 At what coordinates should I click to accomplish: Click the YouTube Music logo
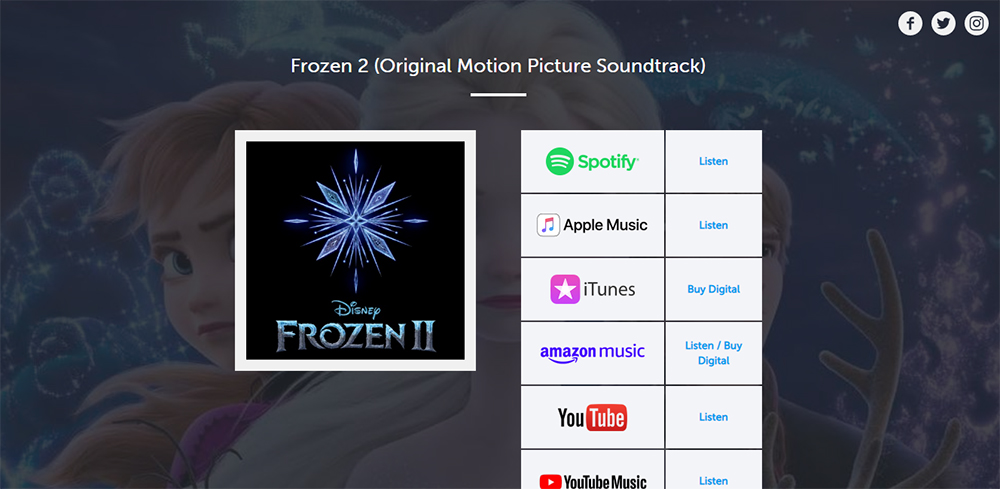[x=592, y=481]
